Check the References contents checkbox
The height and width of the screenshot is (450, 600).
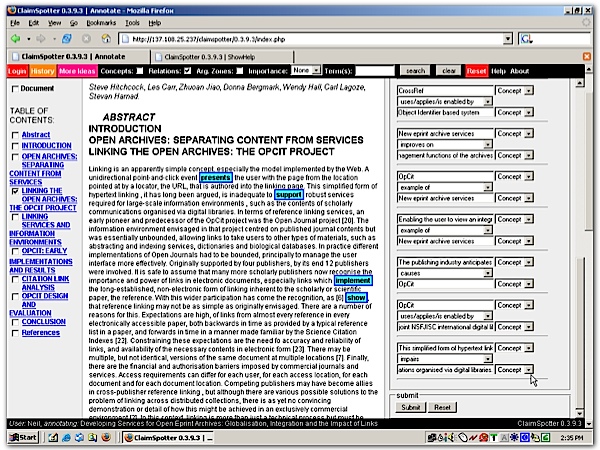pos(15,333)
